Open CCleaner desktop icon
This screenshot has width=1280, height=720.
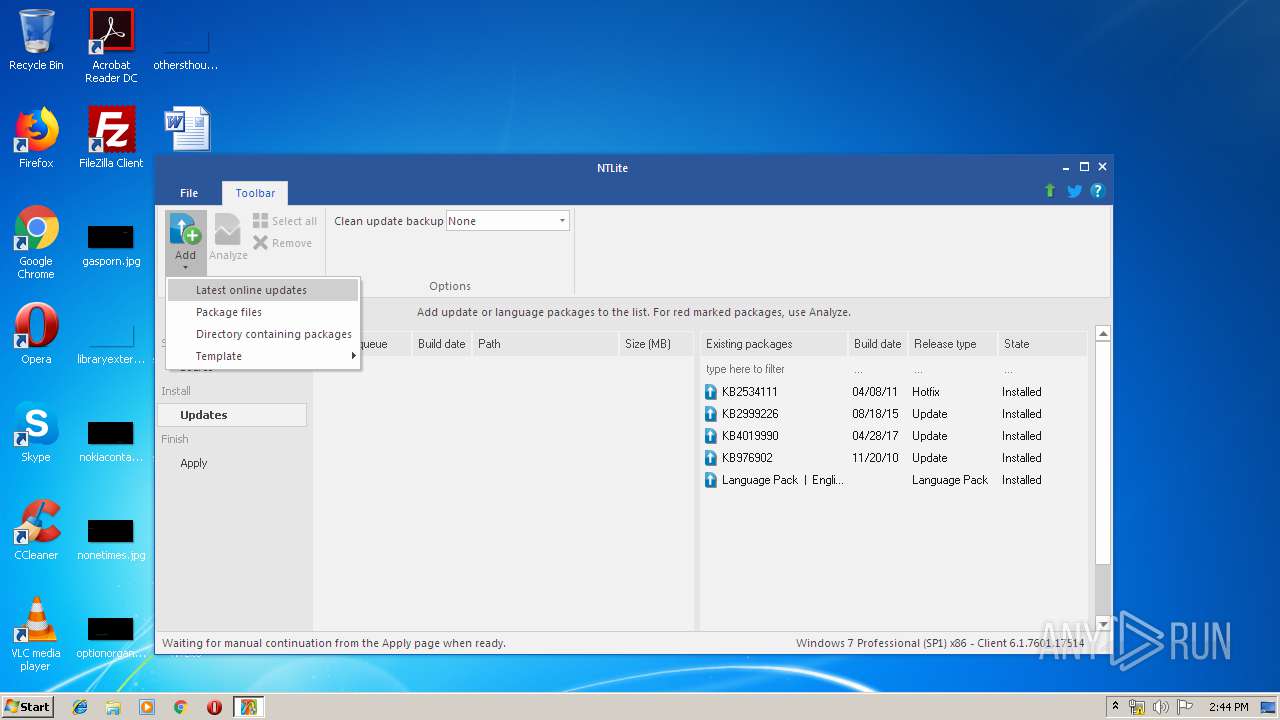36,530
